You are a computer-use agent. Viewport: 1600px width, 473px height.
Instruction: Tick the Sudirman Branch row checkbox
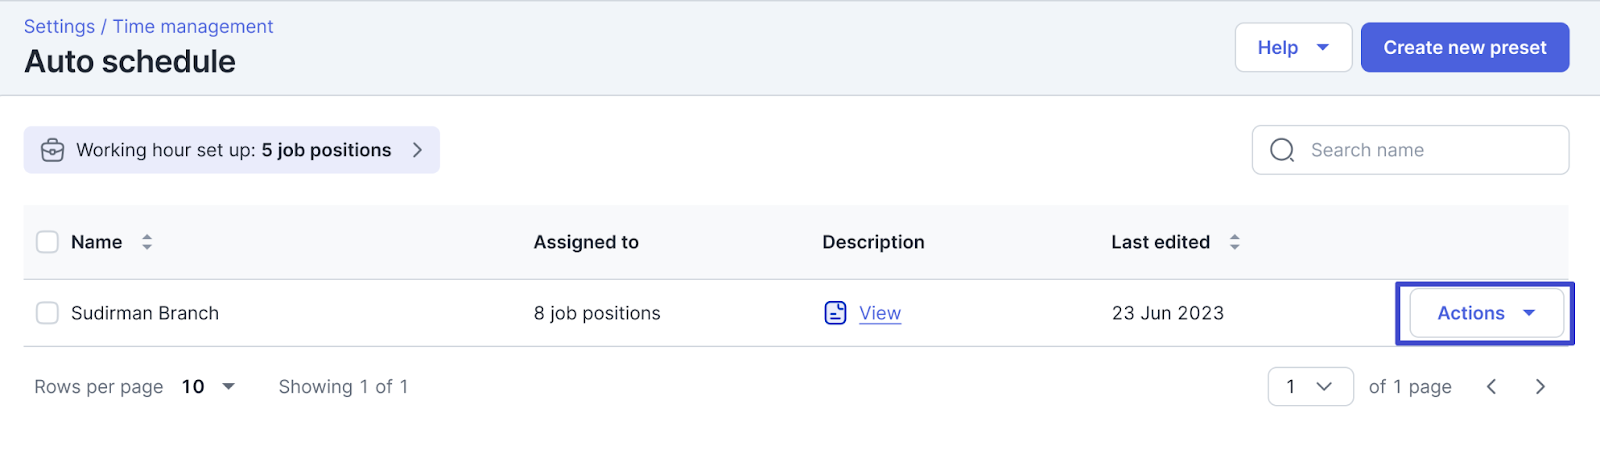(47, 313)
